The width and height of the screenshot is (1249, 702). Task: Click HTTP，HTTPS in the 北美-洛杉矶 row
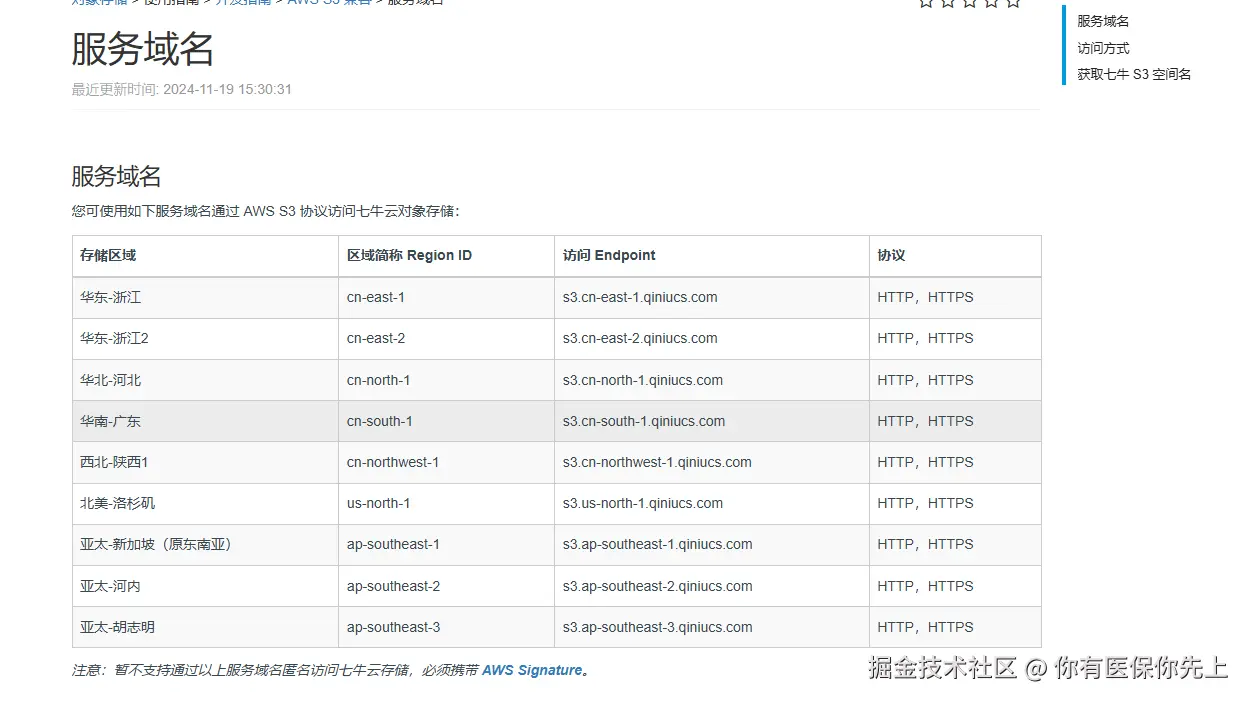[926, 503]
